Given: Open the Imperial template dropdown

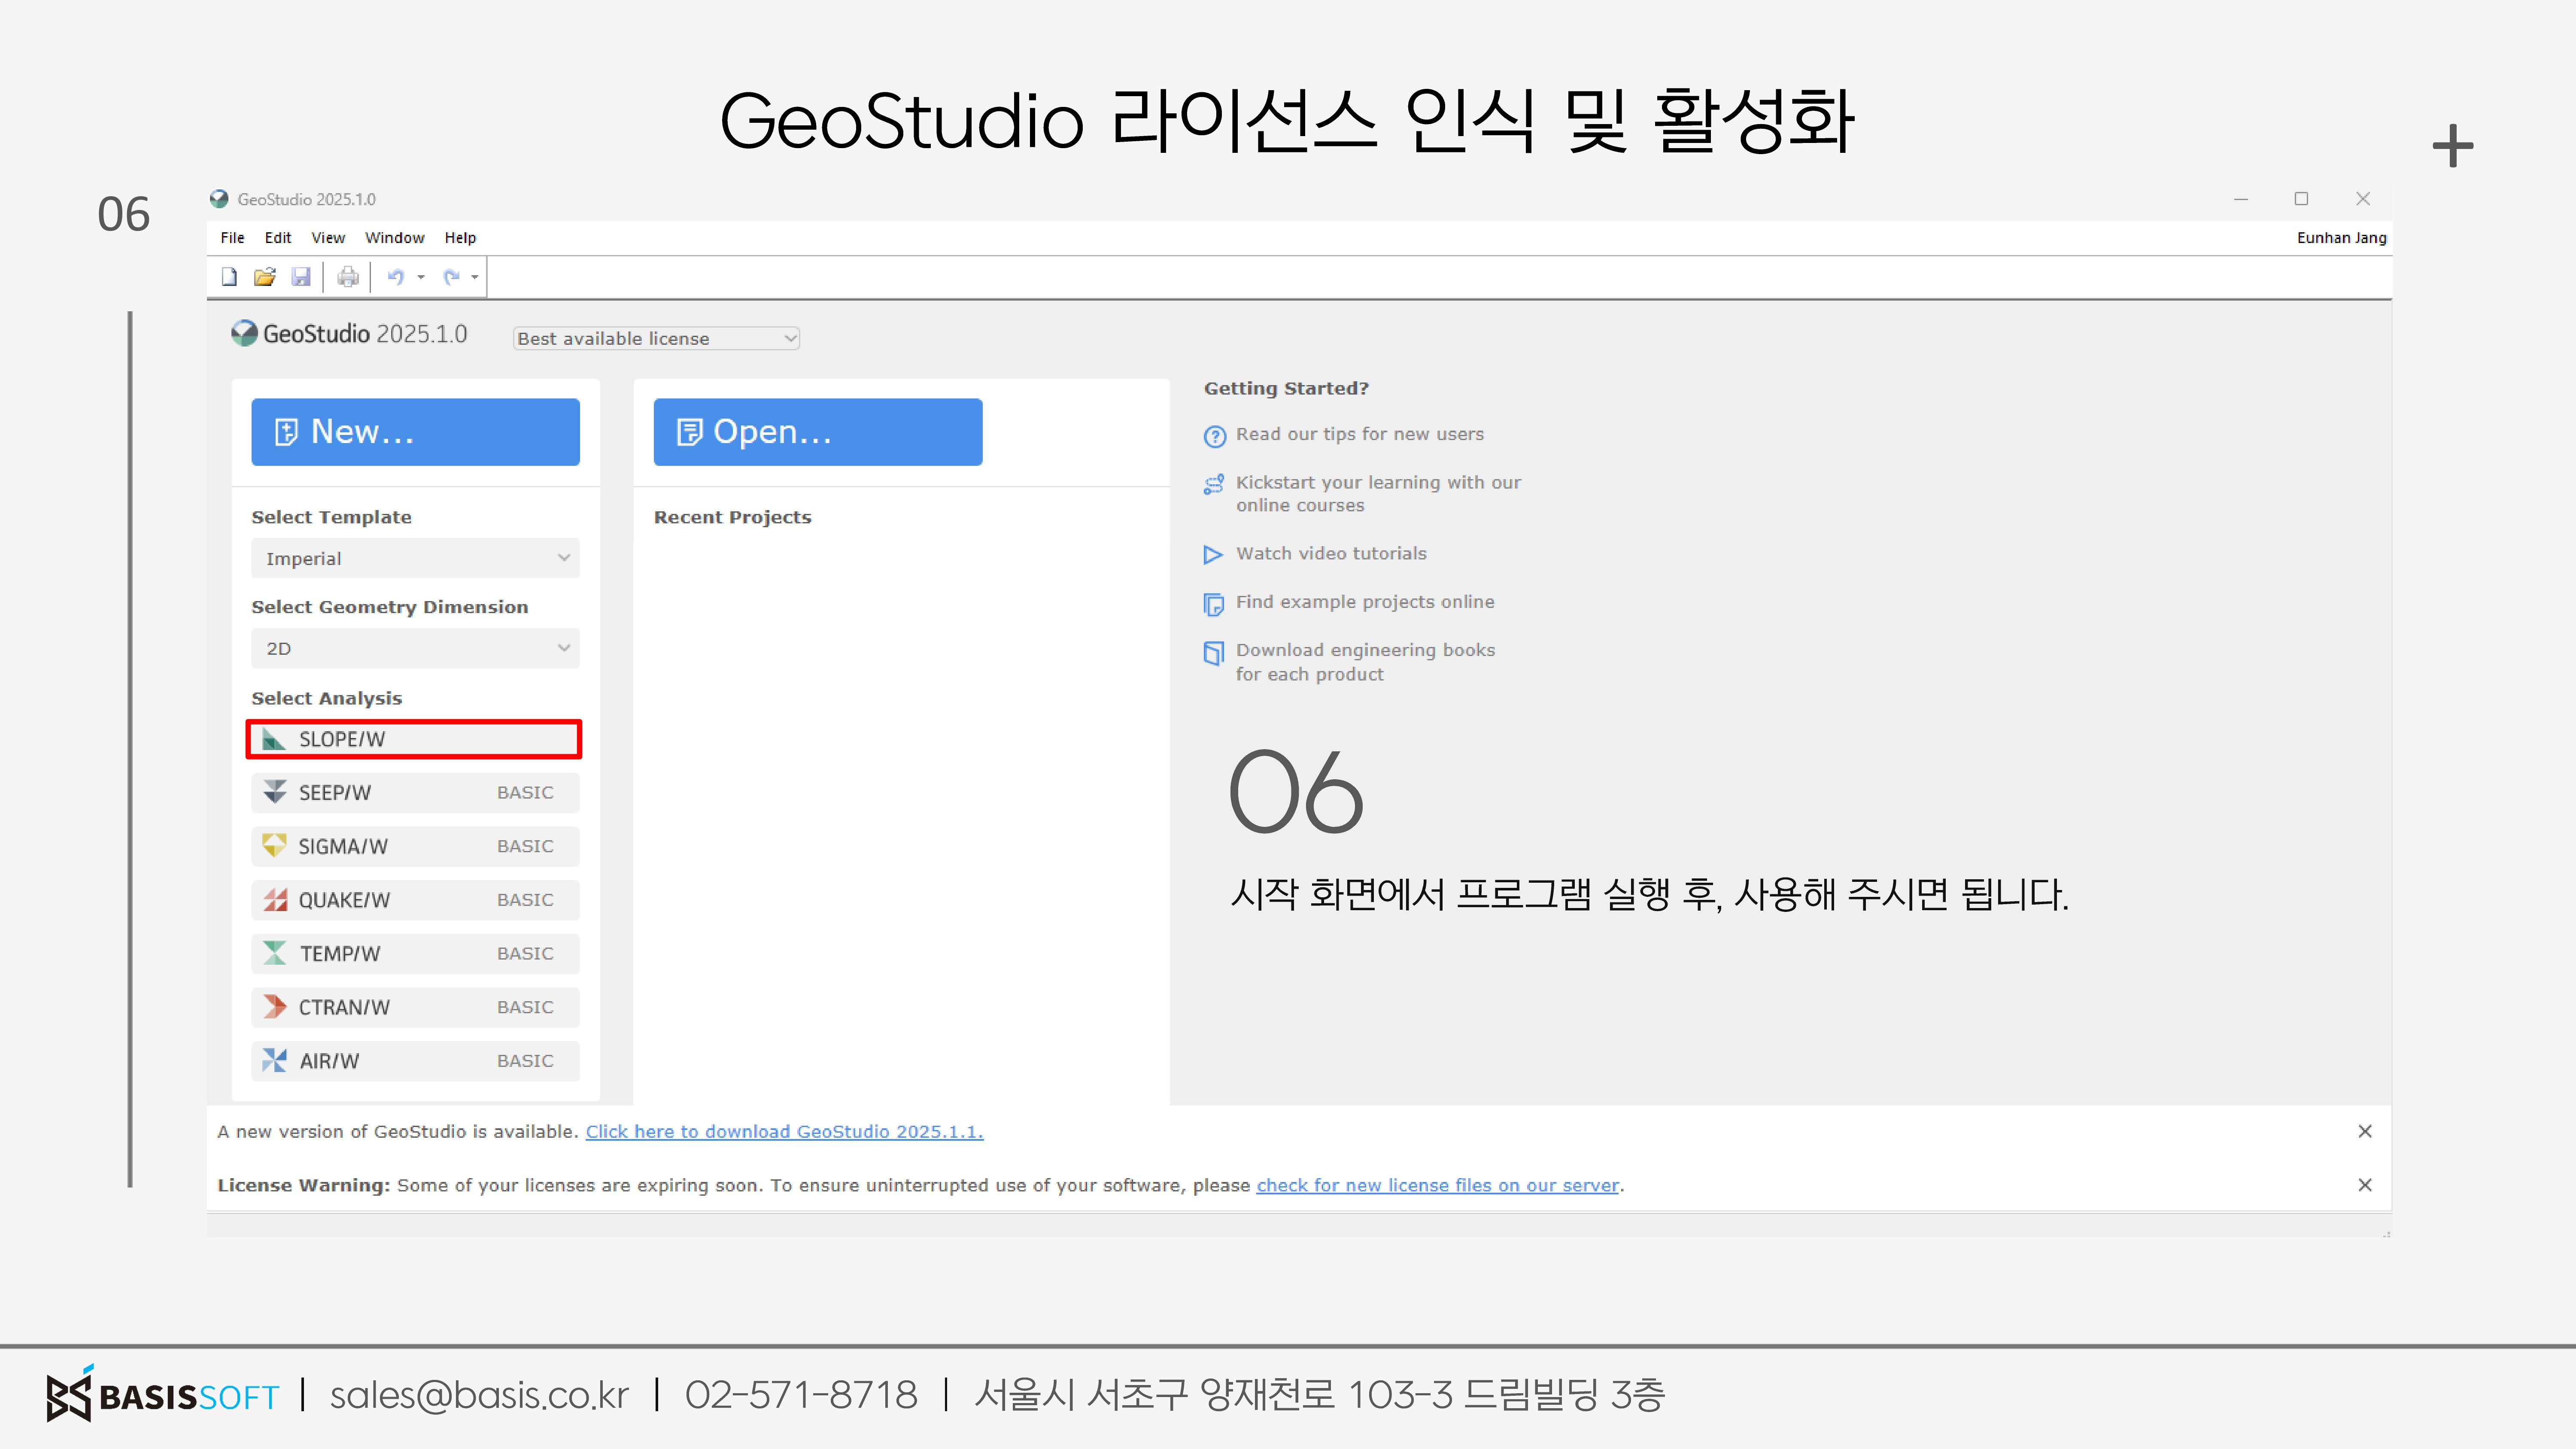Looking at the screenshot, I should coord(415,558).
